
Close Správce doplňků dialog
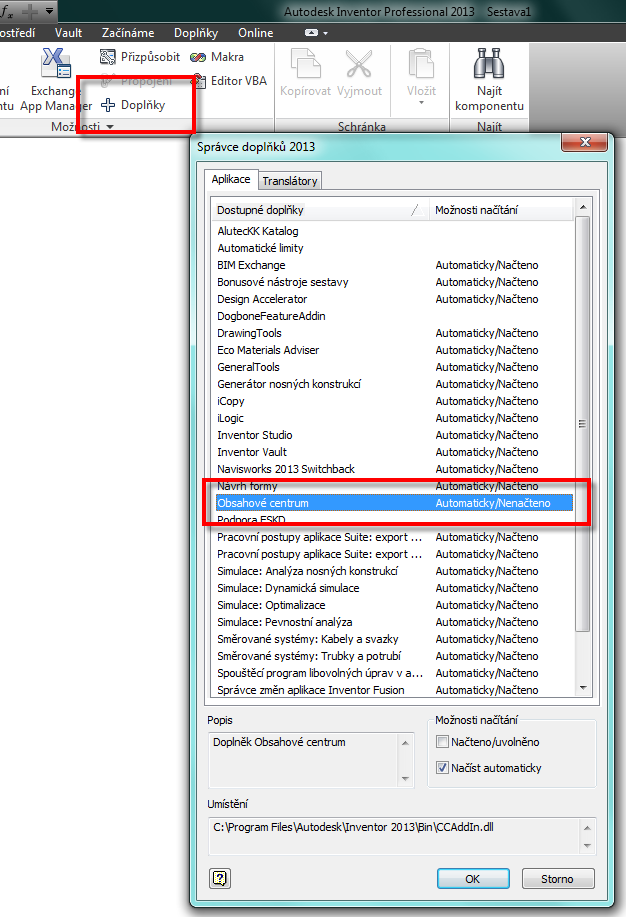pos(584,142)
